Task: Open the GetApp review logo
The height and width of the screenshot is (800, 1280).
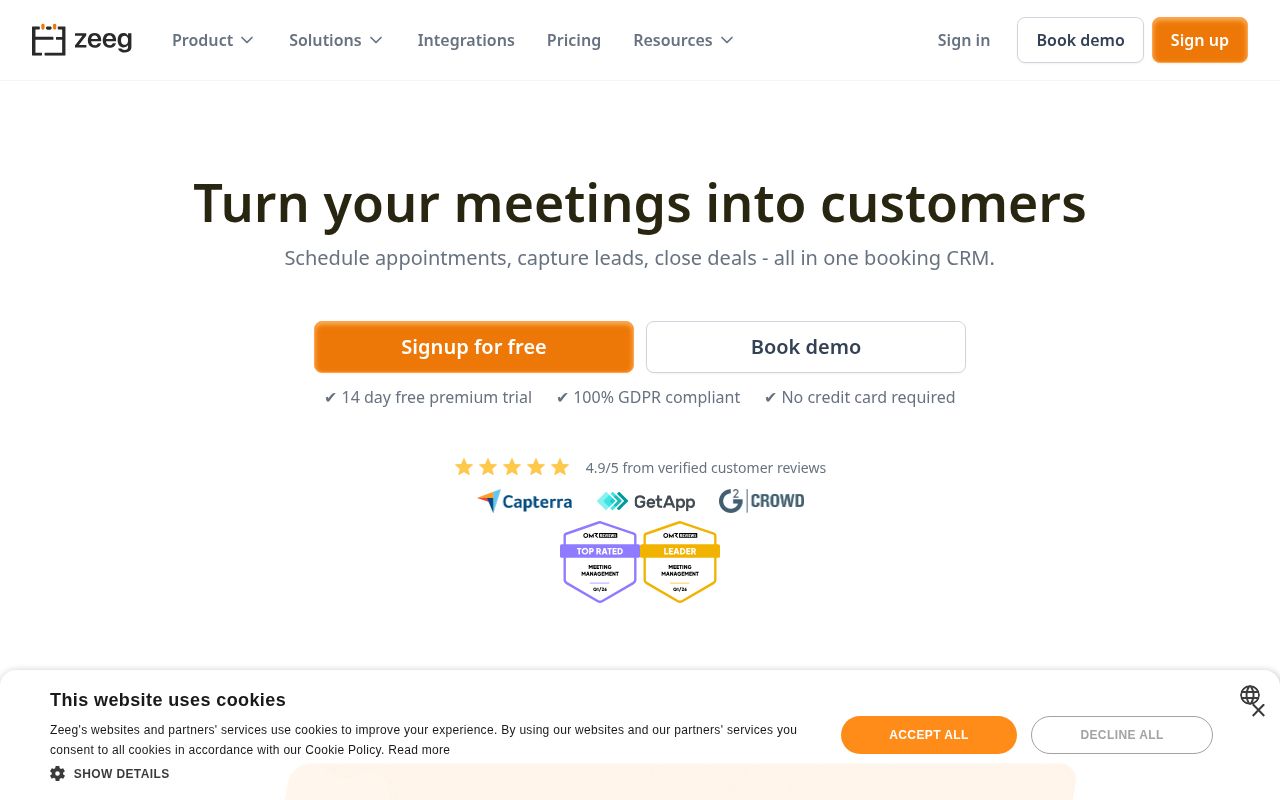Action: (x=646, y=501)
